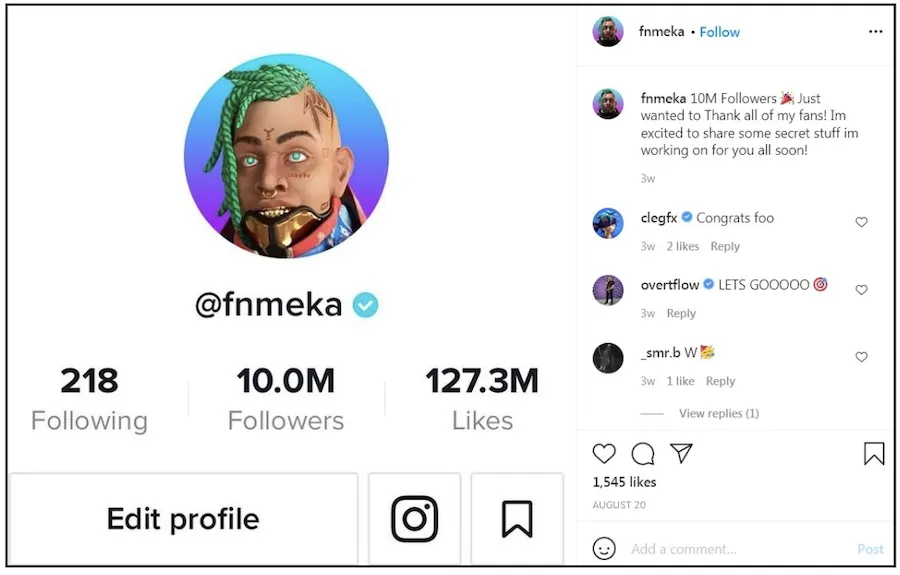Expand View replies (1)
The width and height of the screenshot is (900, 575).
pyautogui.click(x=719, y=413)
